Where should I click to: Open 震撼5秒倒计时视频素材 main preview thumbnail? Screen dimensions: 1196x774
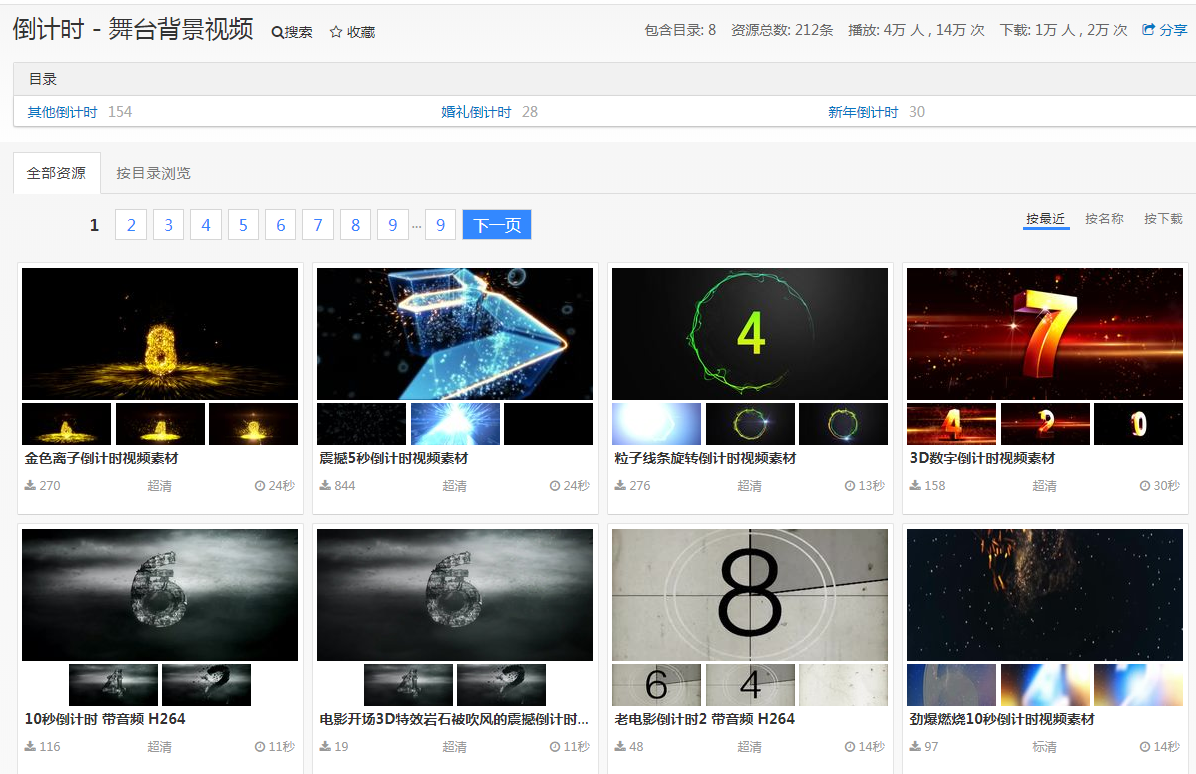(455, 333)
